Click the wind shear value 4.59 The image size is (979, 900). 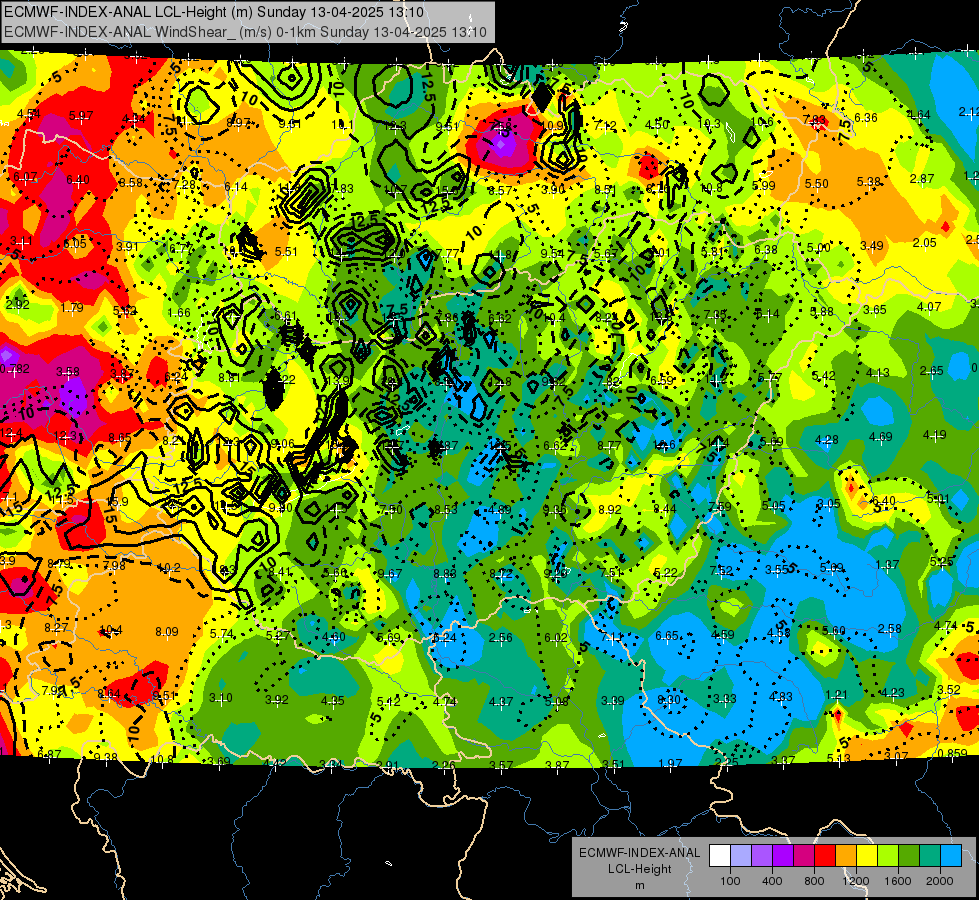click(x=723, y=635)
